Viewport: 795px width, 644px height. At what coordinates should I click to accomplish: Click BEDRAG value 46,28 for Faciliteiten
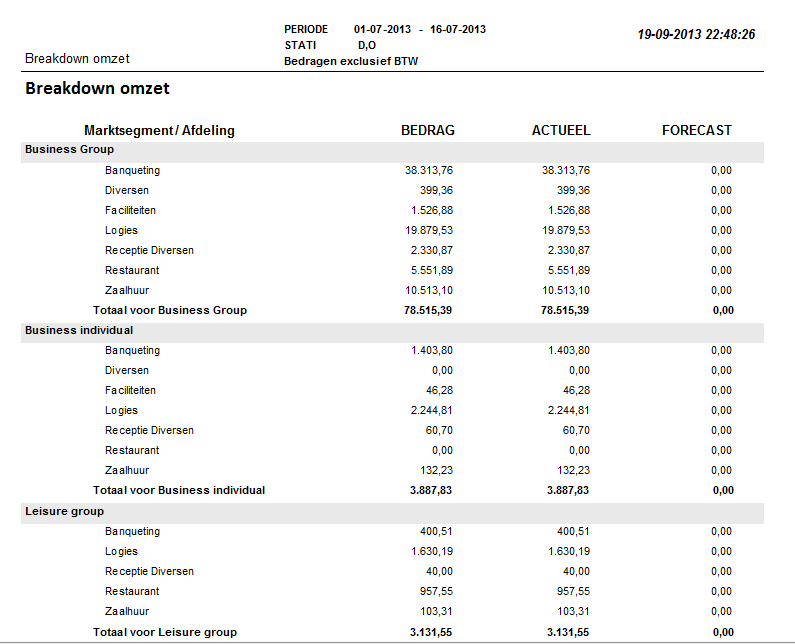439,390
